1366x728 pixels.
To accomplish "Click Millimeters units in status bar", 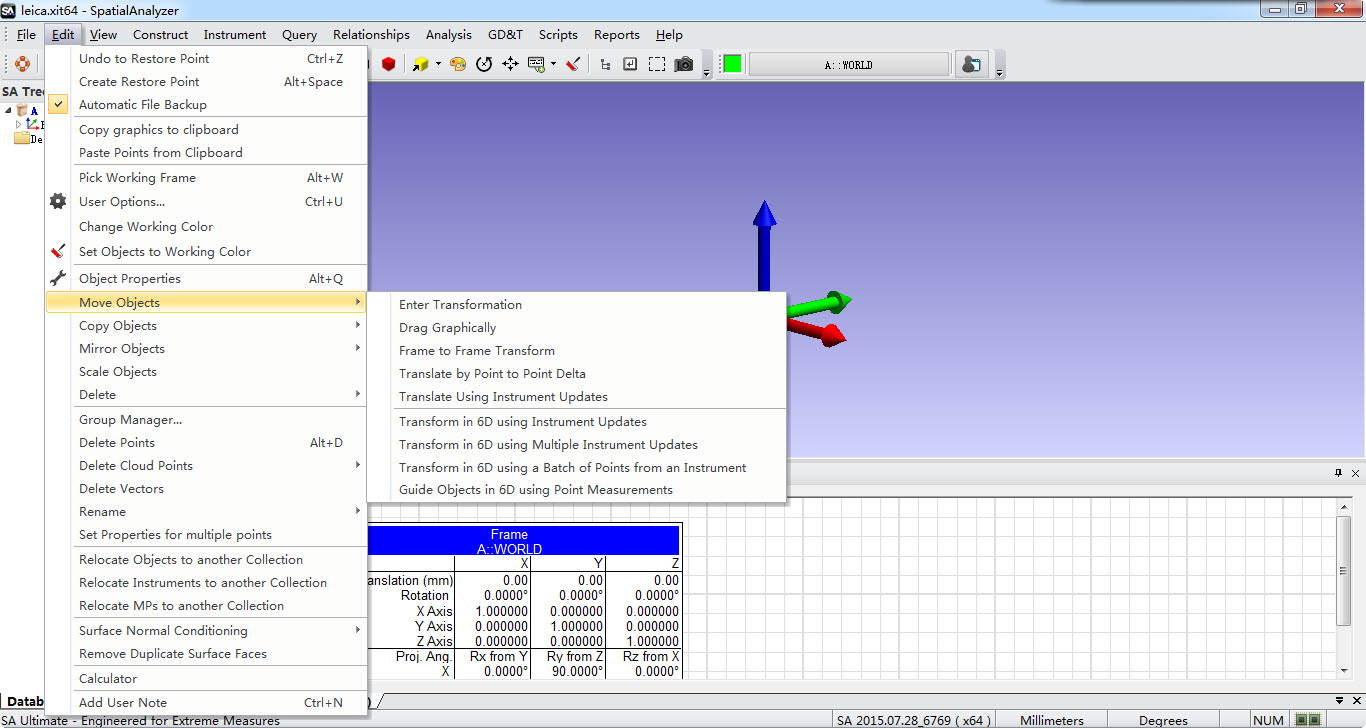I will [1051, 720].
